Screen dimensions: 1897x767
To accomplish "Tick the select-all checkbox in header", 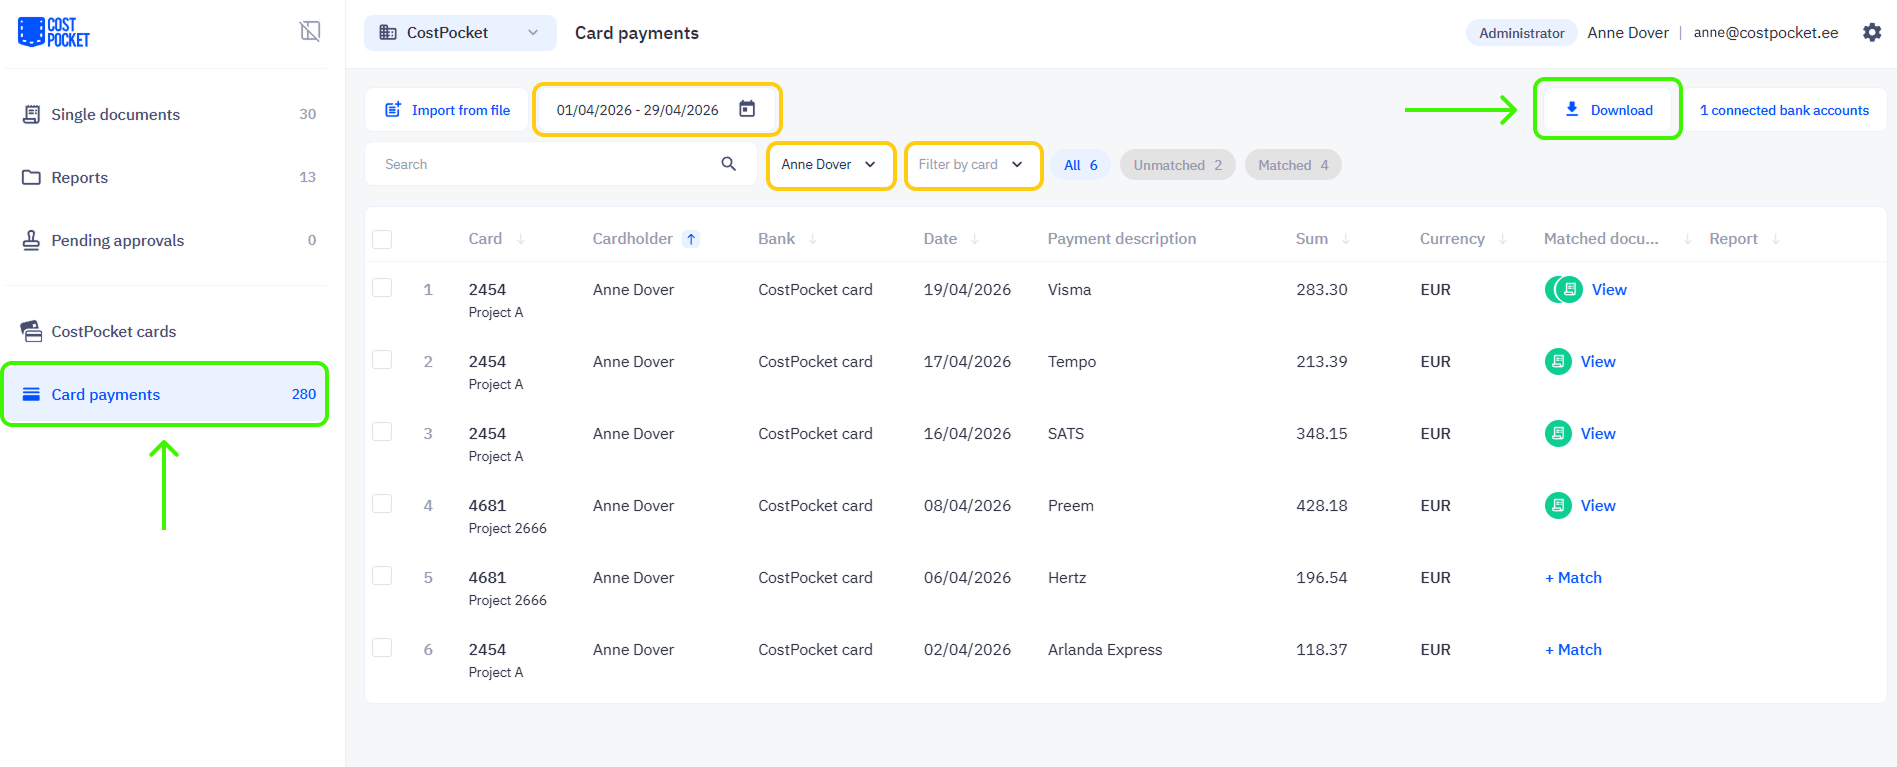I will click(x=382, y=239).
